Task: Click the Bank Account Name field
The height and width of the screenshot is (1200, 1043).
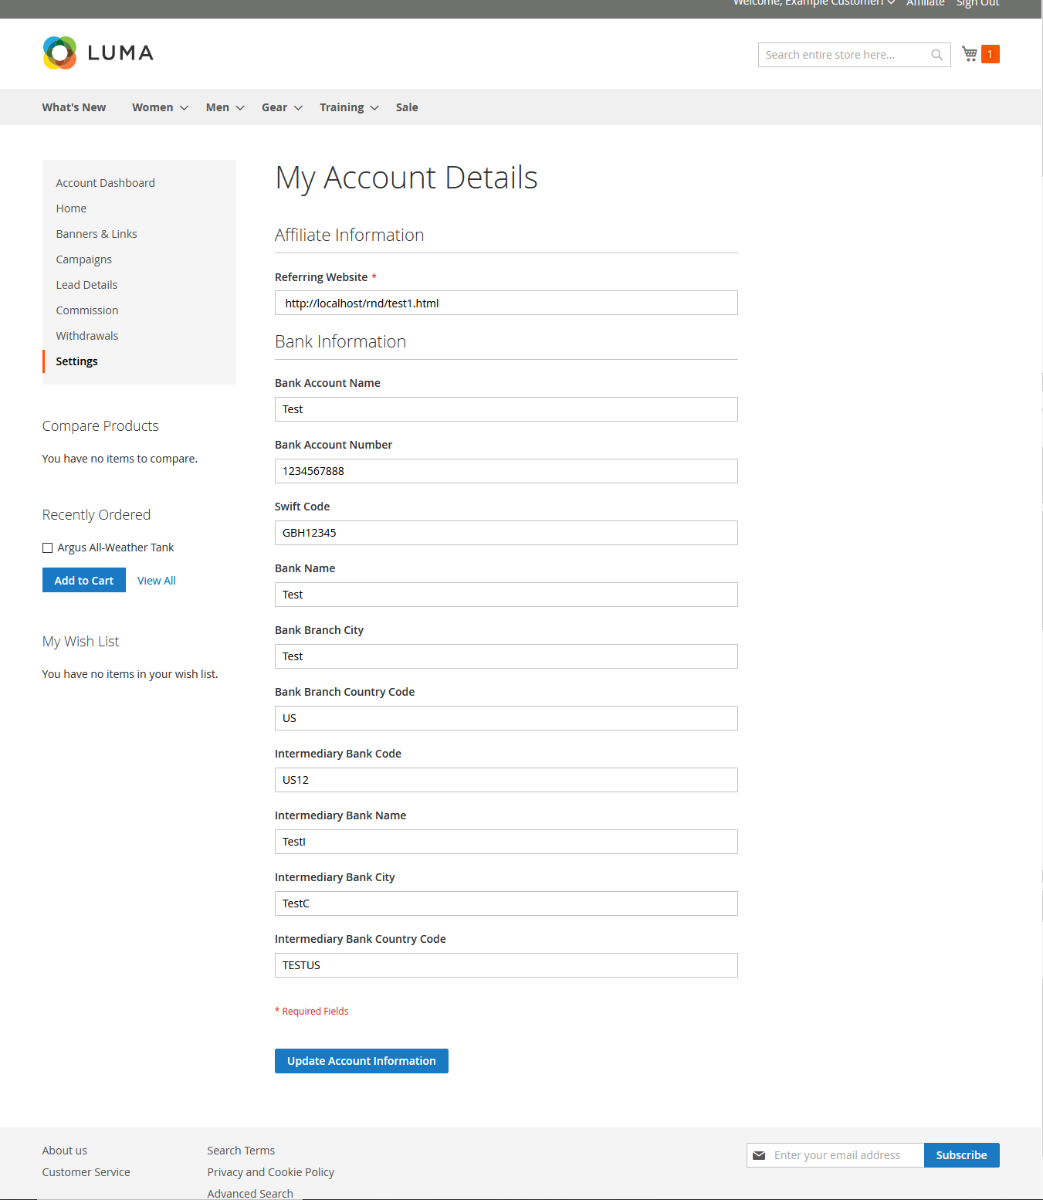Action: (506, 409)
